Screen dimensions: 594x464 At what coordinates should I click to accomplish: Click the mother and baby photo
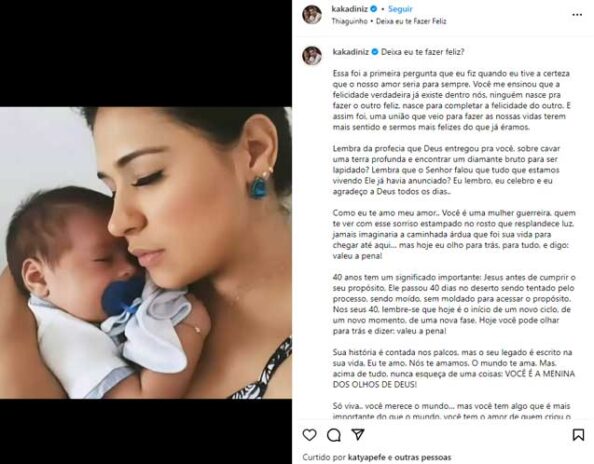146,253
